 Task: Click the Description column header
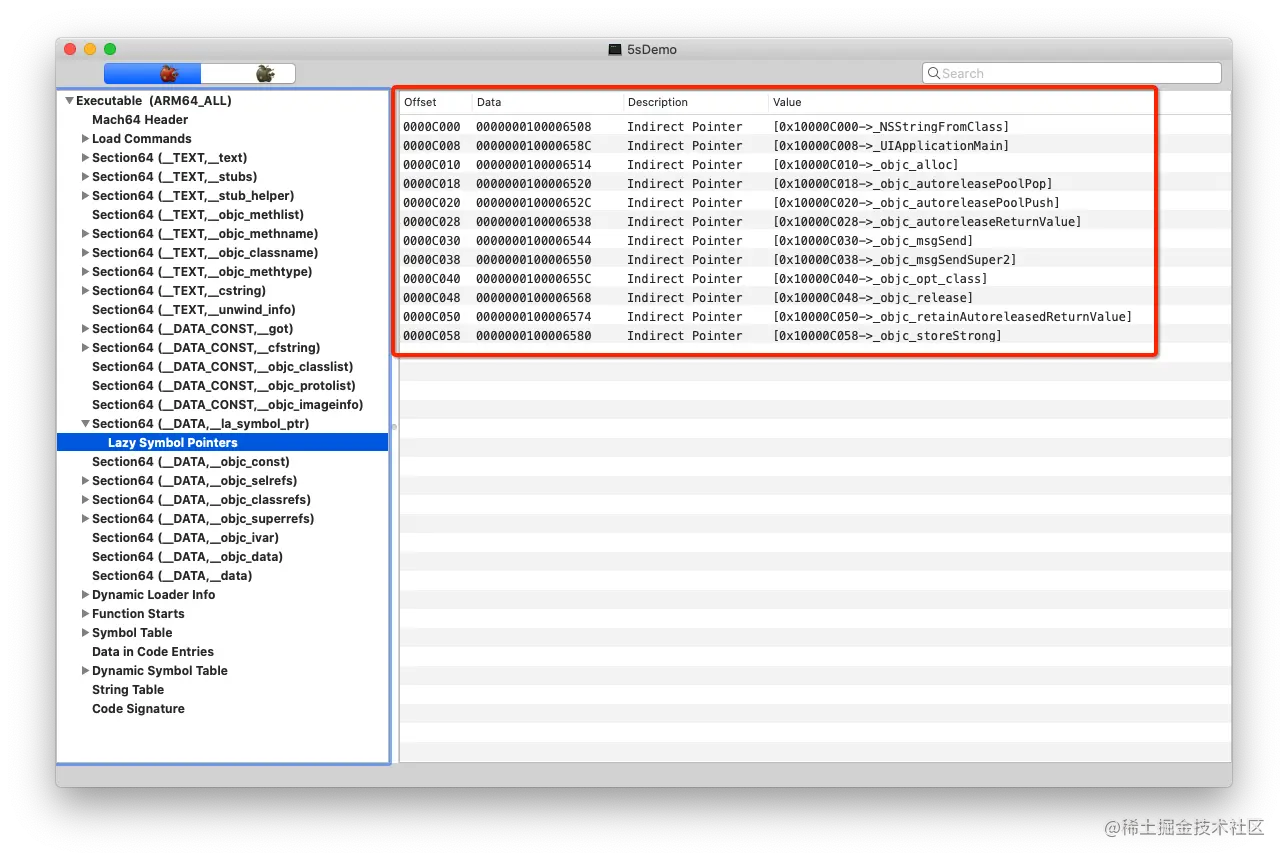(x=696, y=102)
